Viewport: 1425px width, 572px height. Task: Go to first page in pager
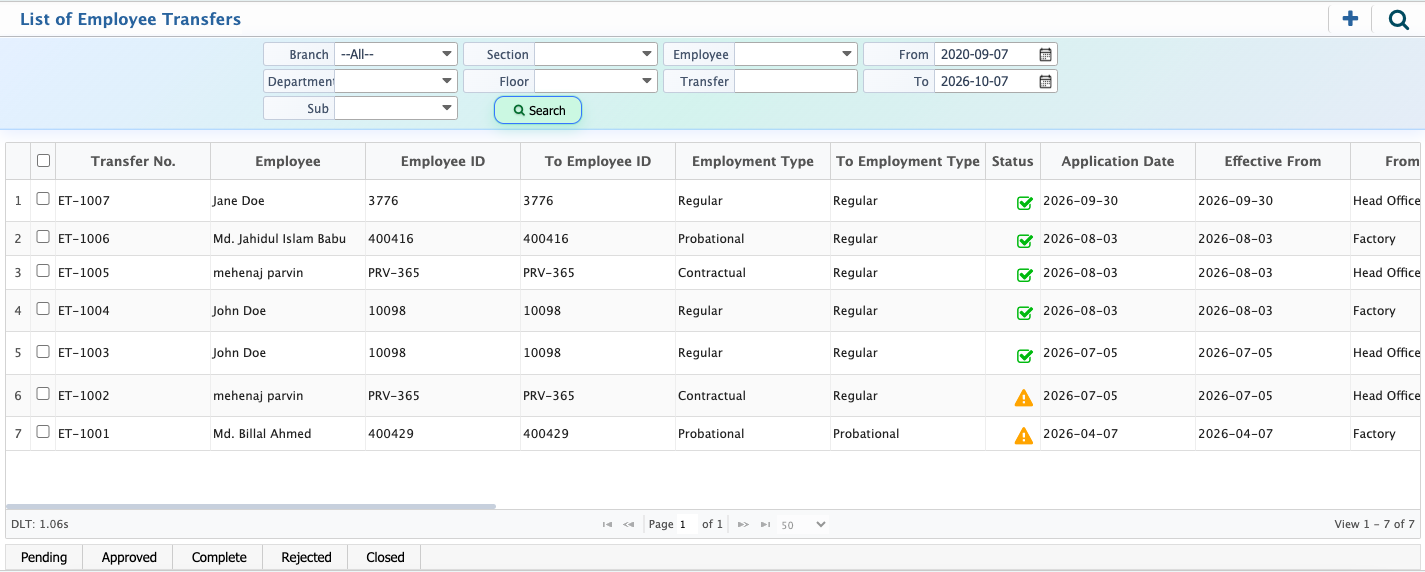click(x=607, y=524)
